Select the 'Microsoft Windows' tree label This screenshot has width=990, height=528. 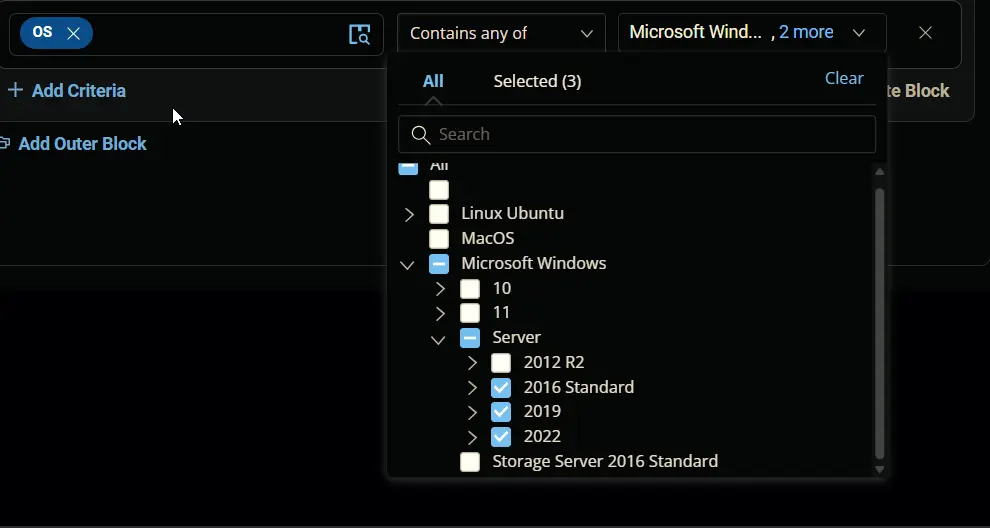(534, 263)
